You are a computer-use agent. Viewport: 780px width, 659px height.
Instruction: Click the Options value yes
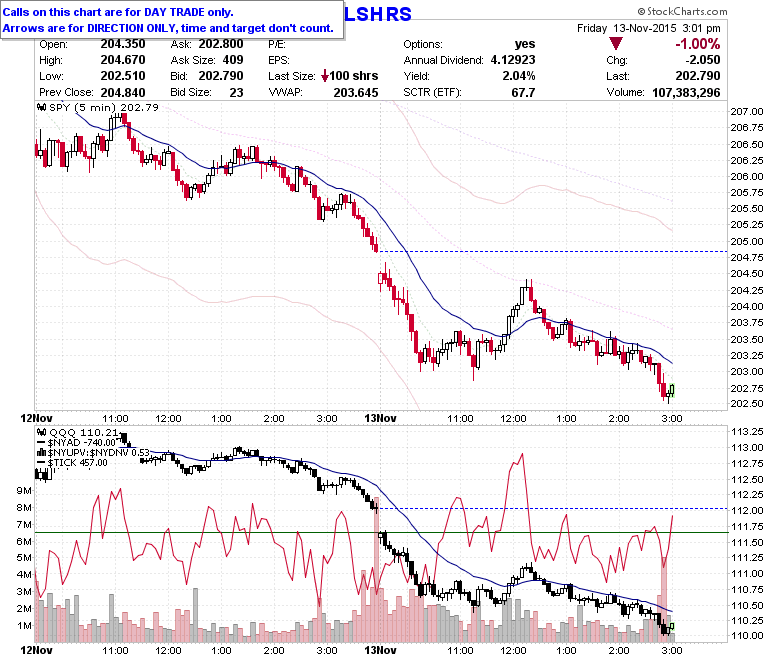point(525,44)
